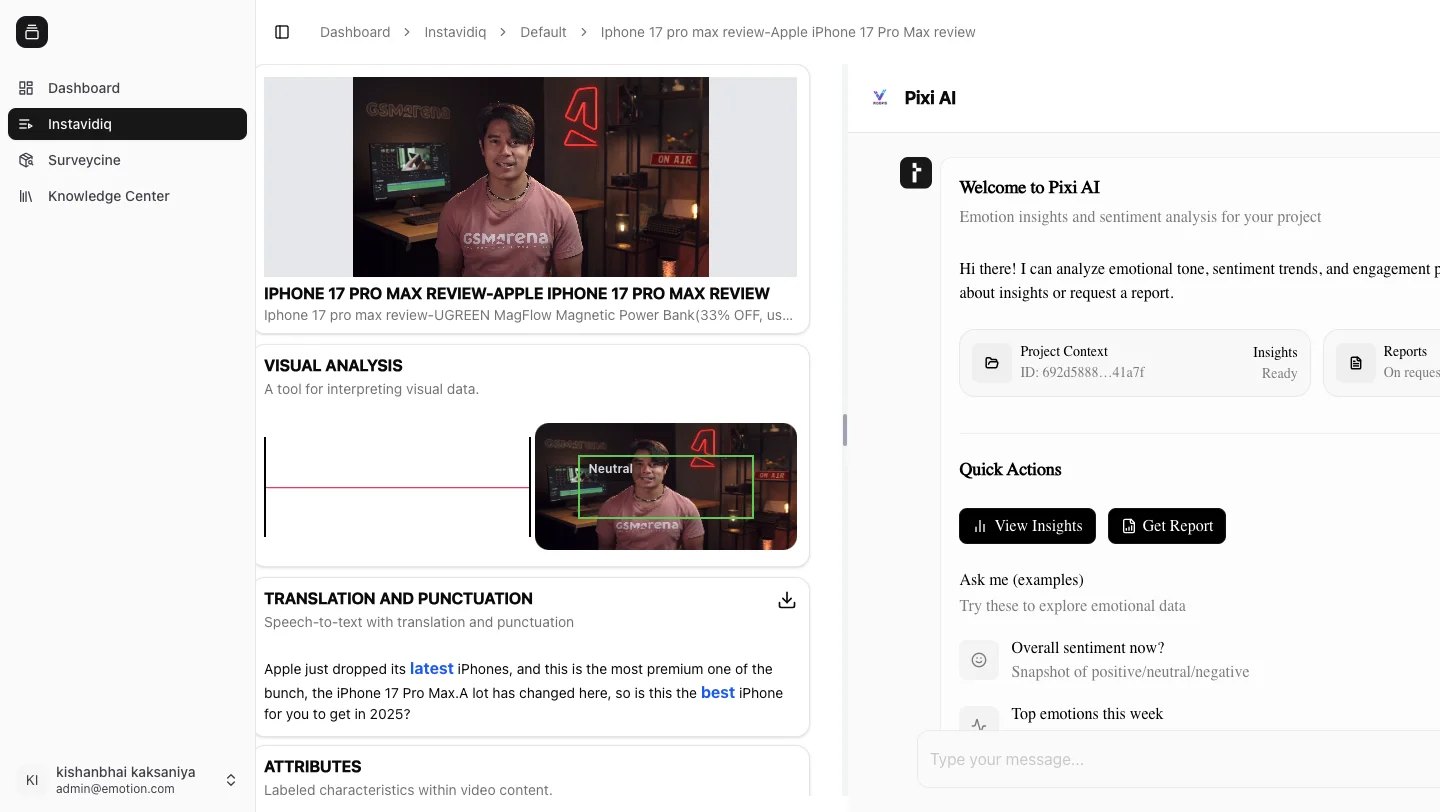Select Surveycine in the sidebar

pos(84,160)
